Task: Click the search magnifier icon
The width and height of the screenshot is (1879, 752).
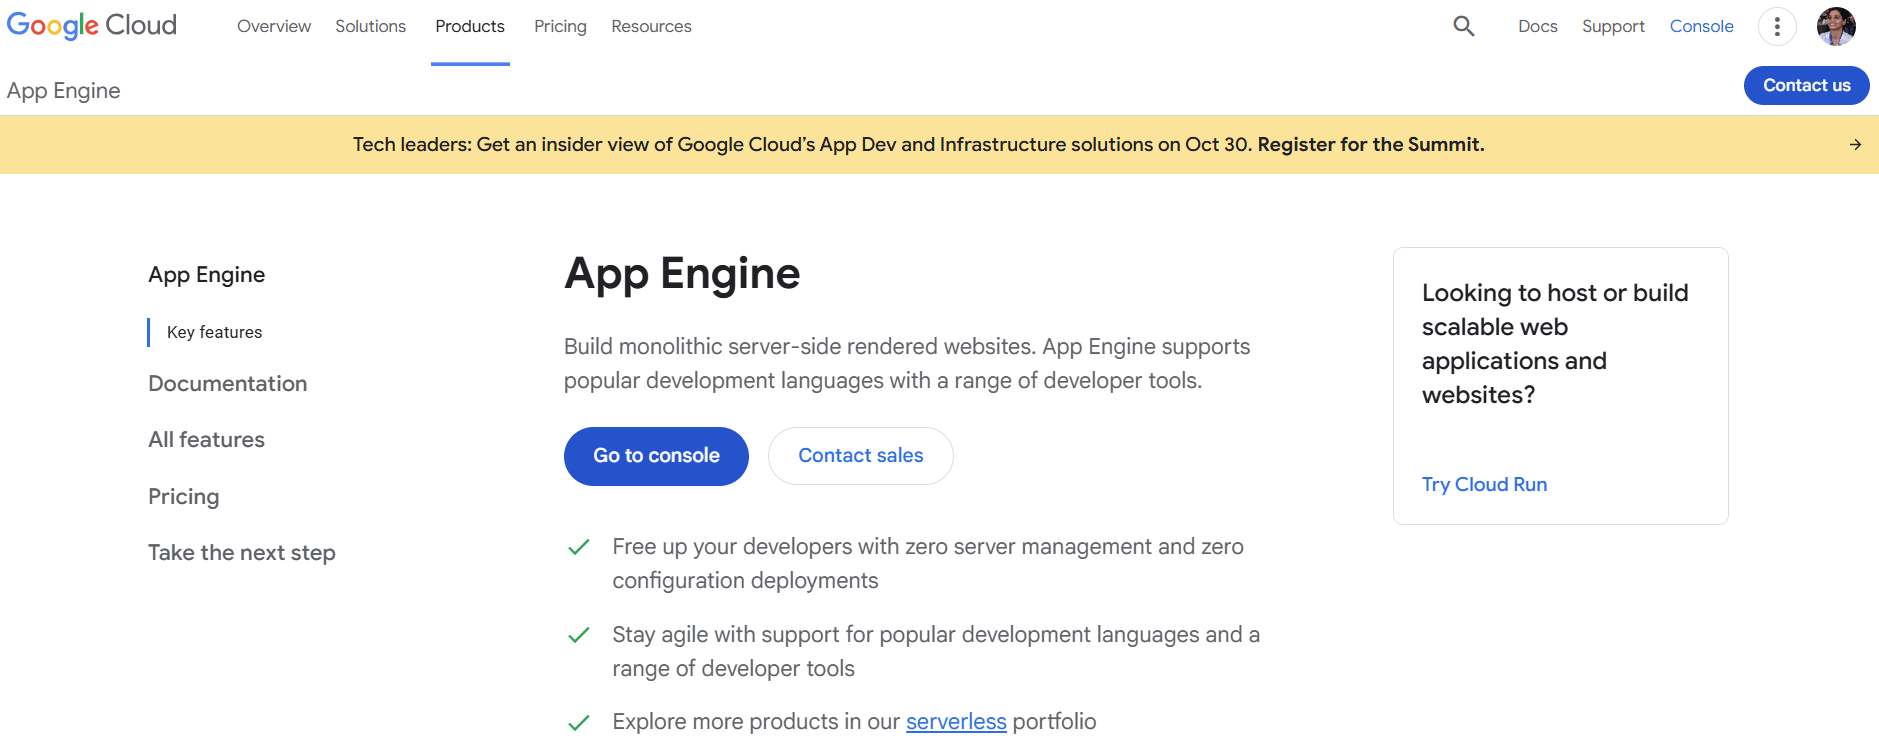Action: pyautogui.click(x=1464, y=26)
